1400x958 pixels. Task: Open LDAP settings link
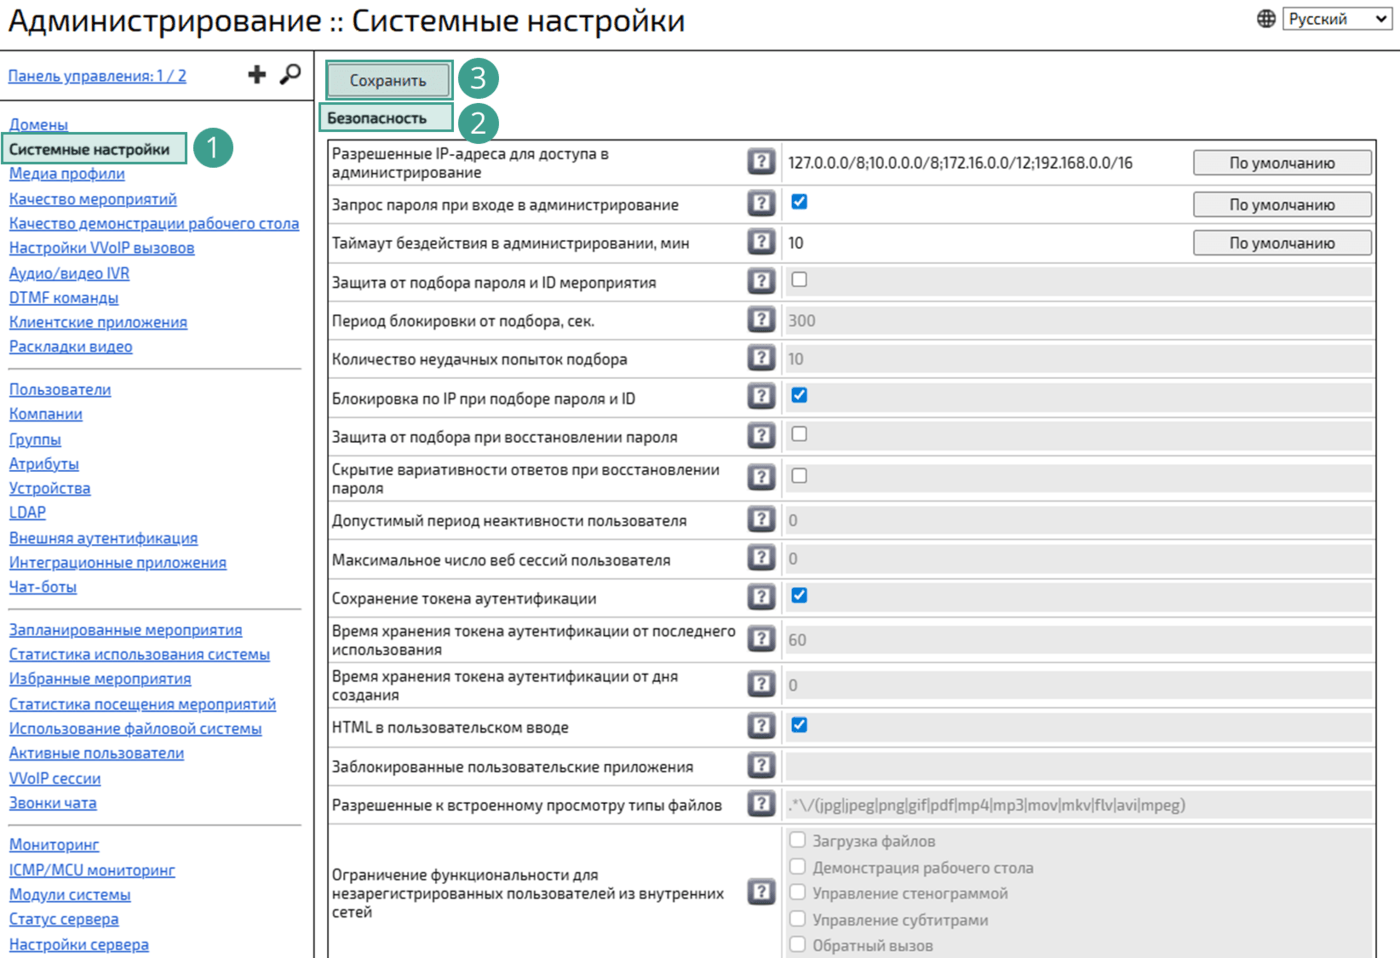[28, 513]
